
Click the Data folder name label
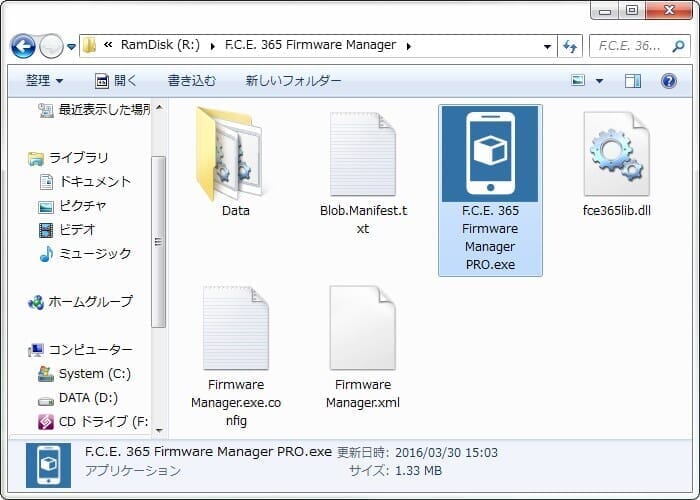(x=236, y=211)
